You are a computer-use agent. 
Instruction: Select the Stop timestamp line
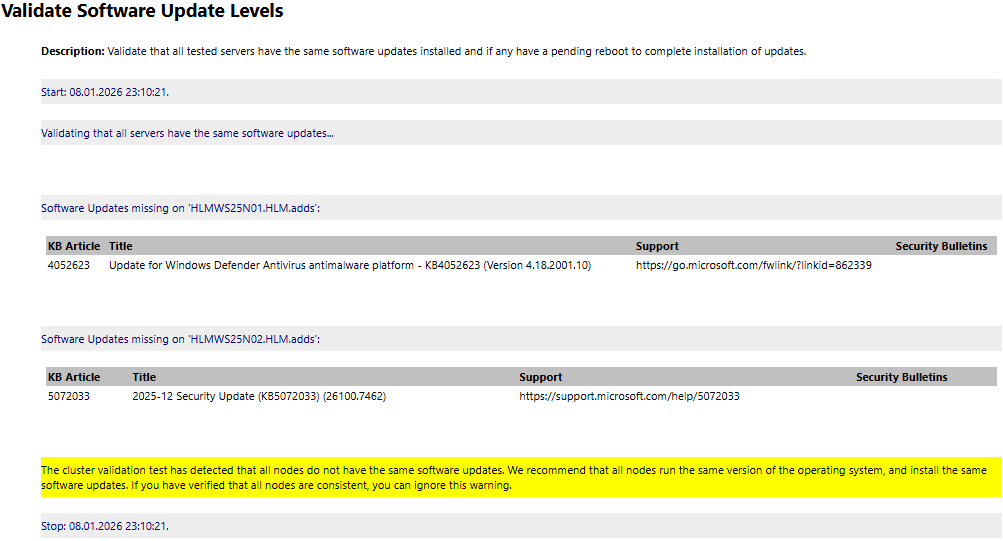105,526
